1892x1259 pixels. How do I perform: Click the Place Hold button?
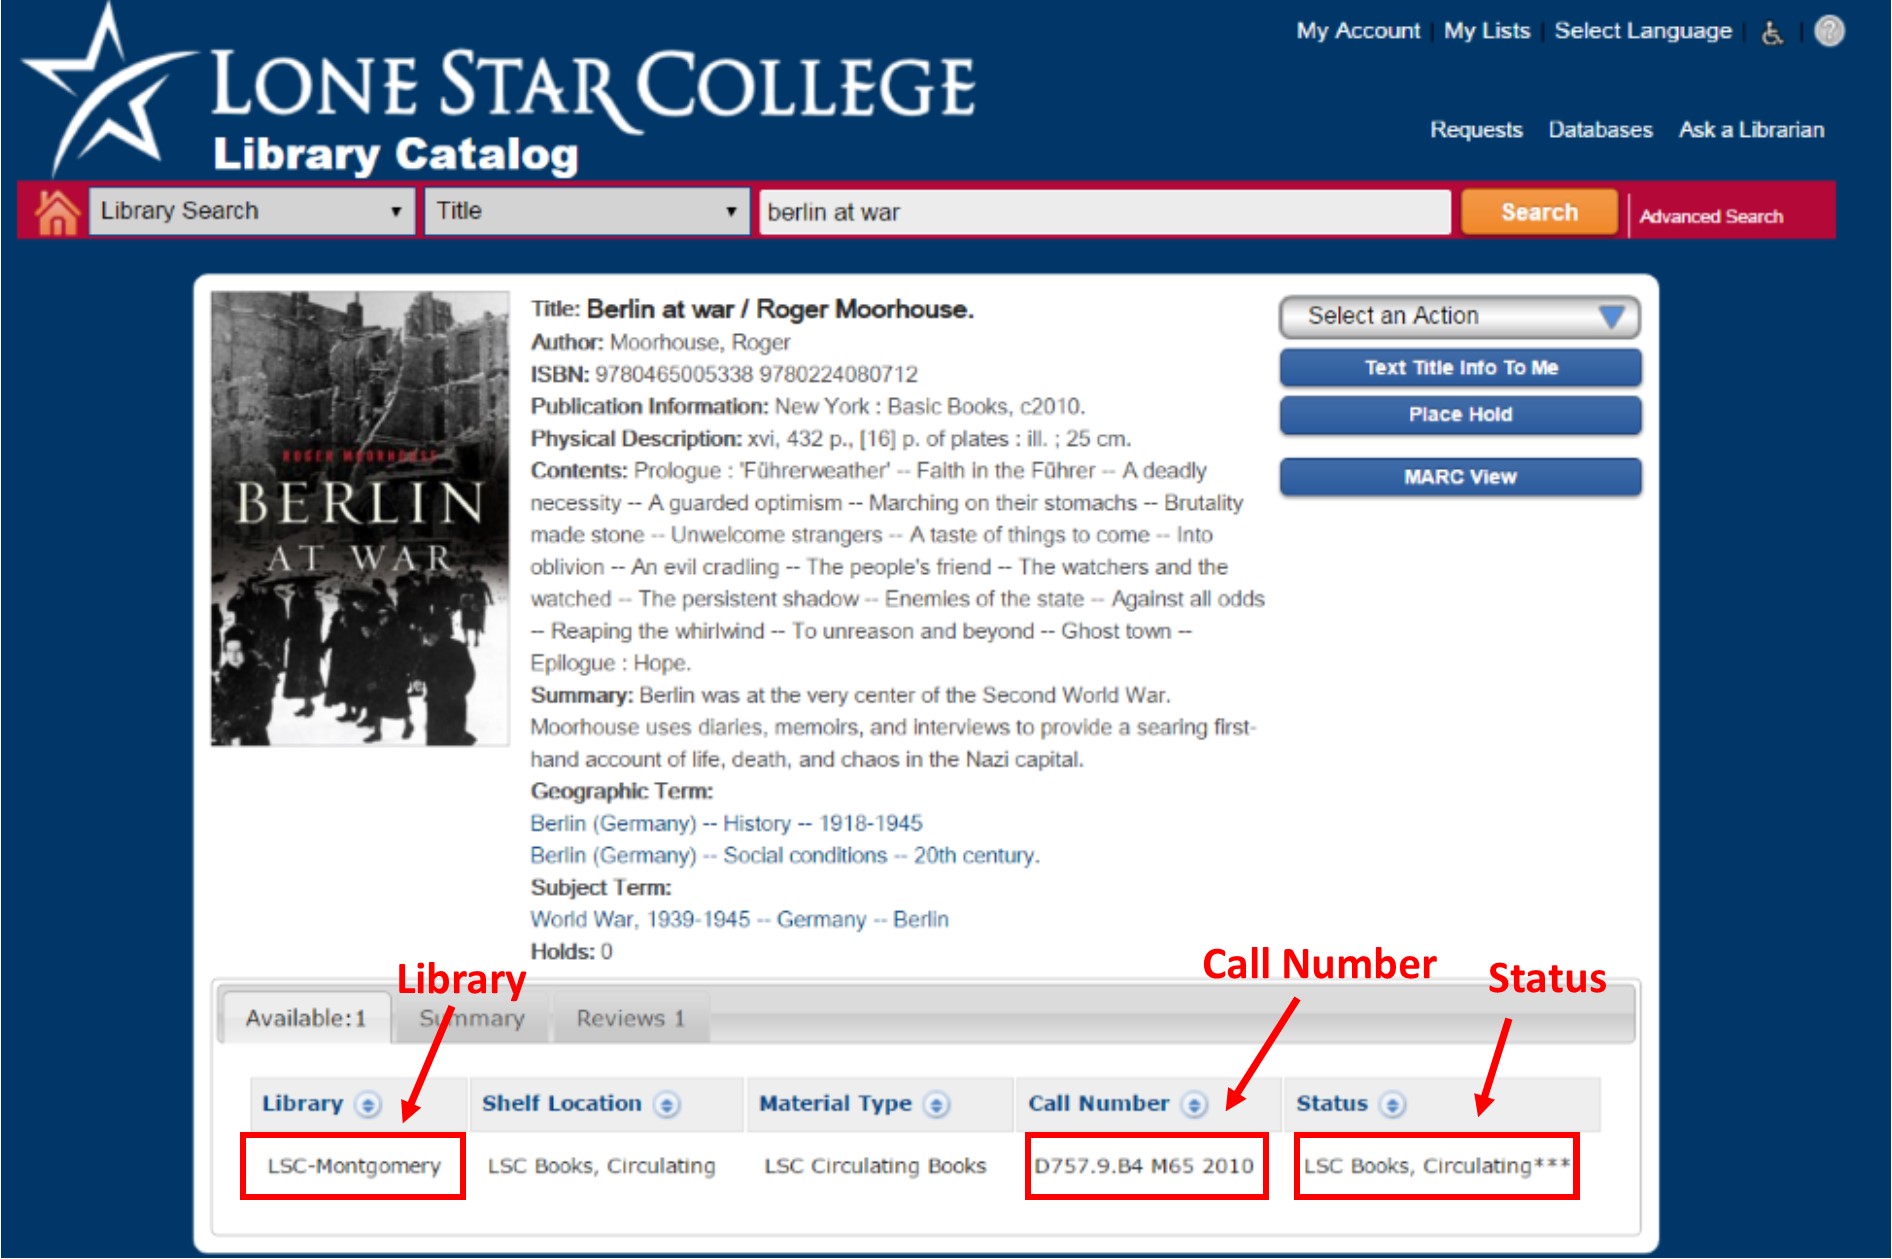(1460, 415)
